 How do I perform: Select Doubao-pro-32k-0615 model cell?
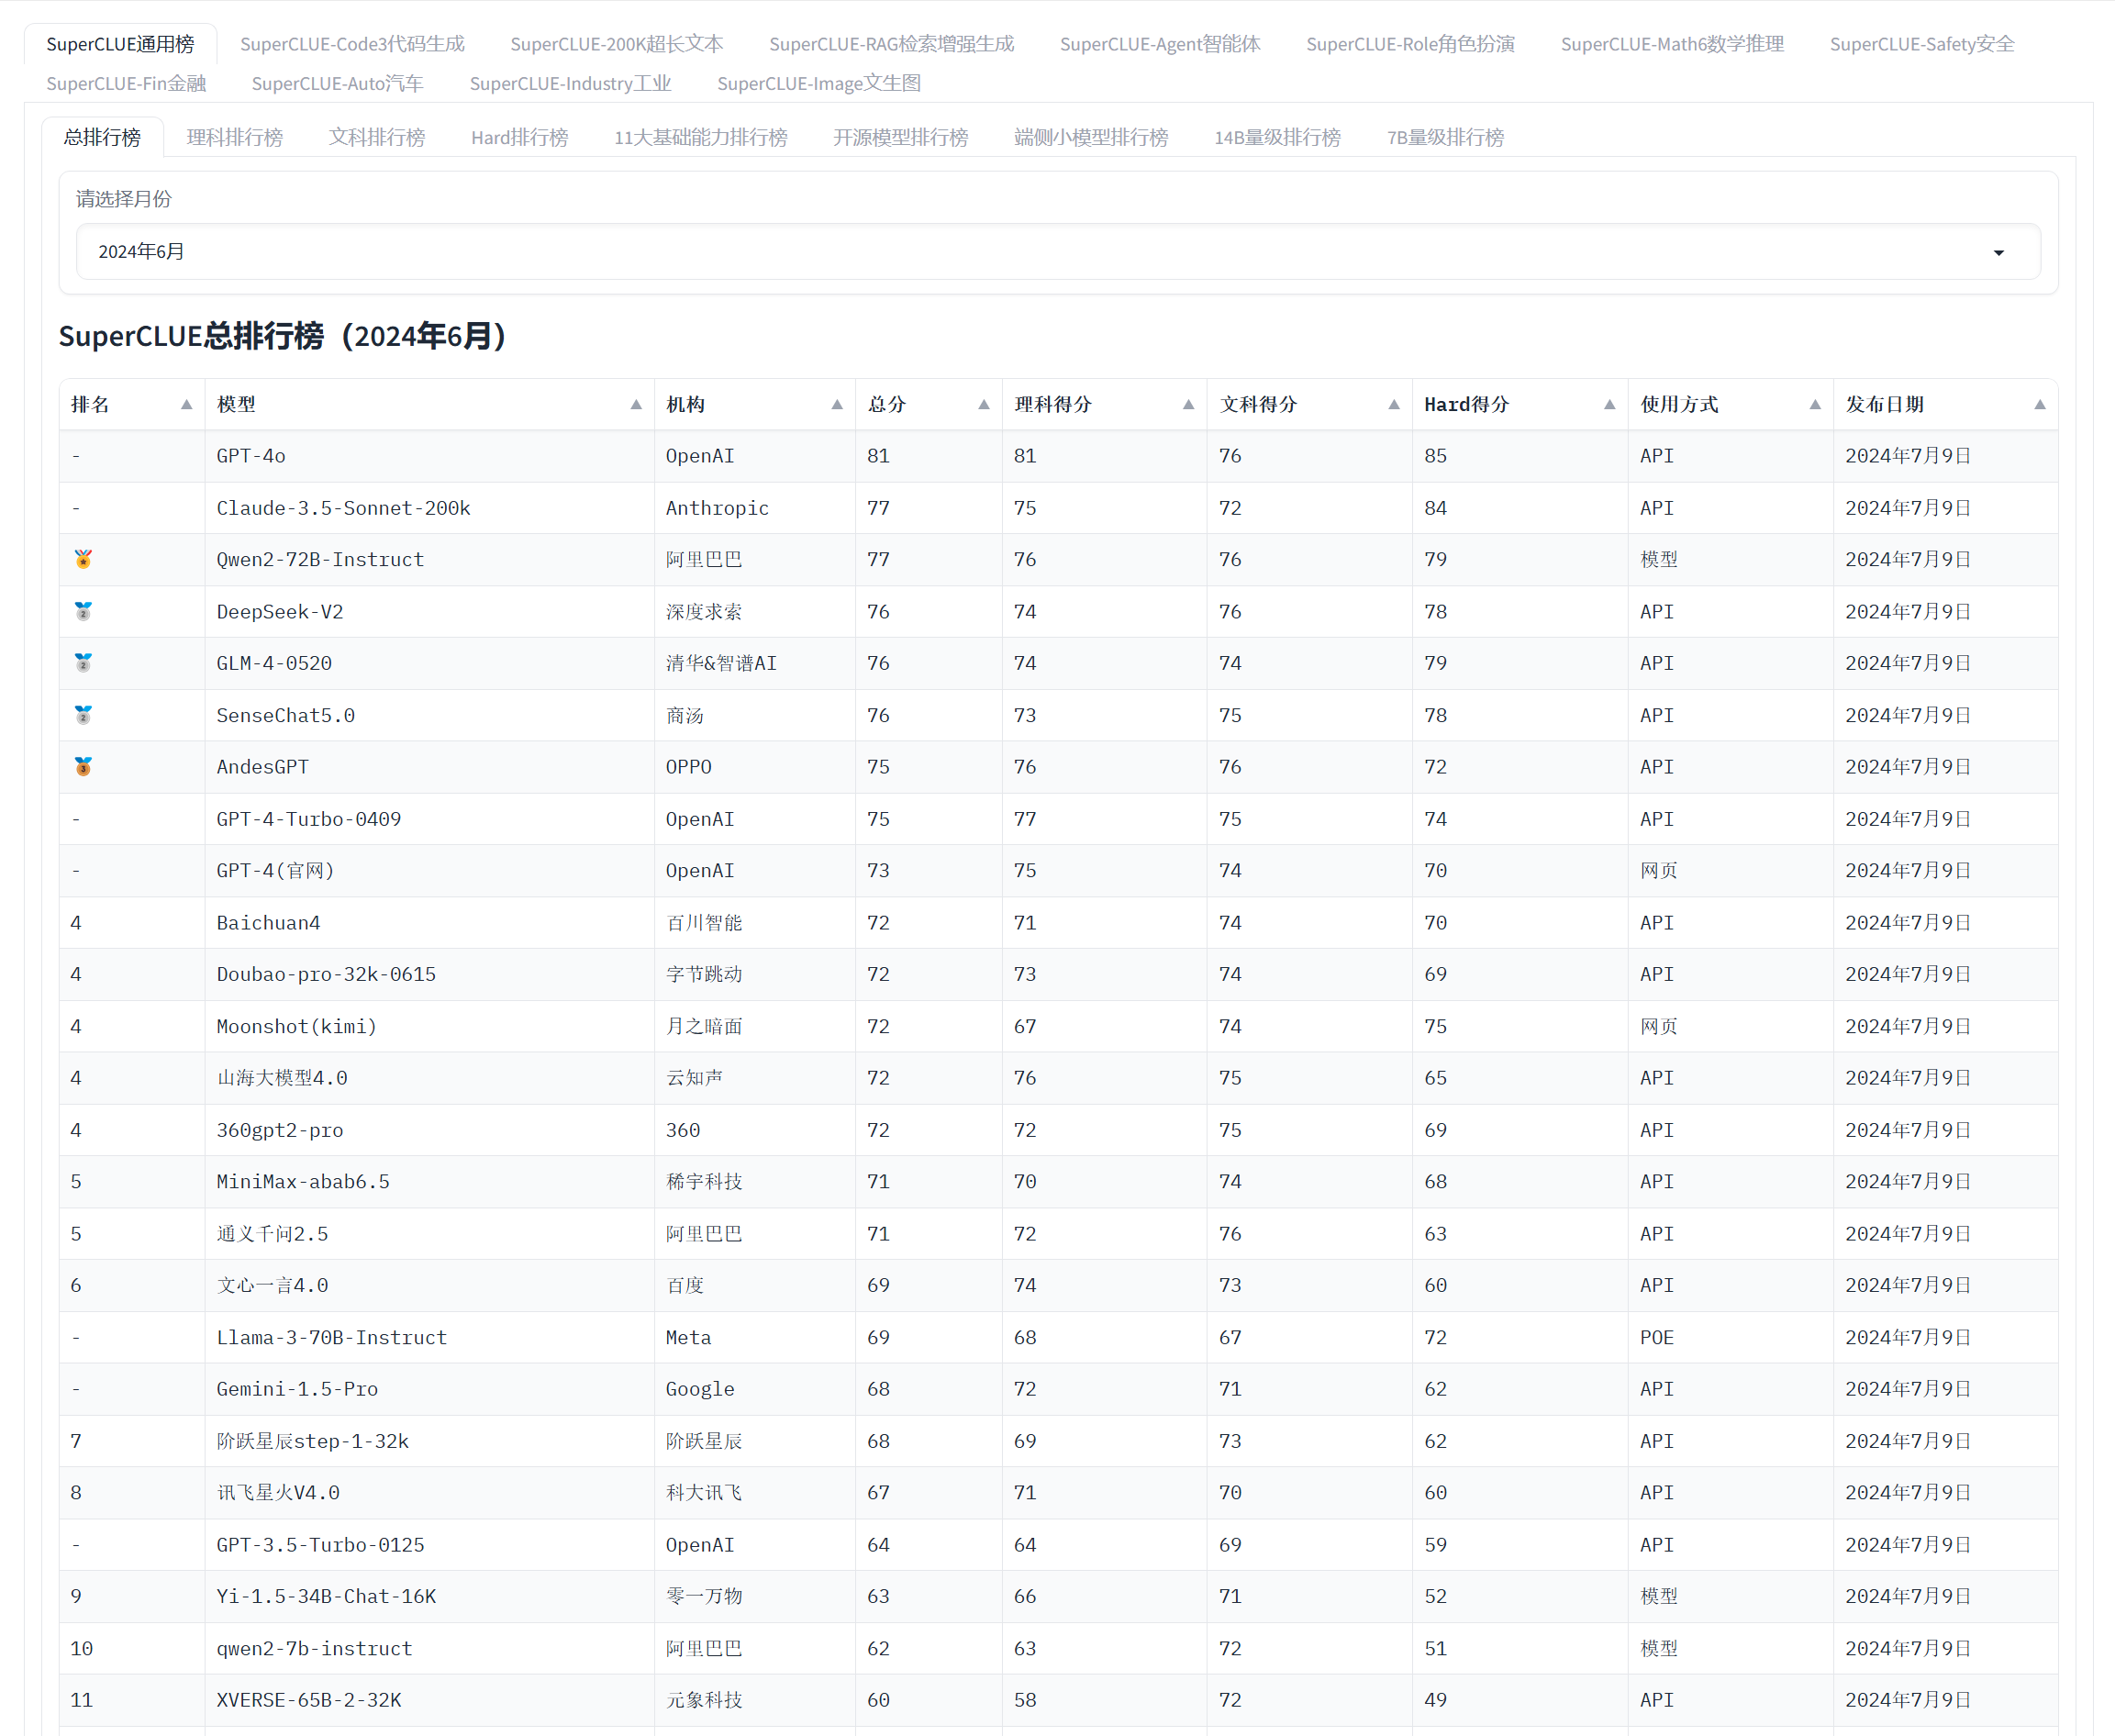point(429,974)
